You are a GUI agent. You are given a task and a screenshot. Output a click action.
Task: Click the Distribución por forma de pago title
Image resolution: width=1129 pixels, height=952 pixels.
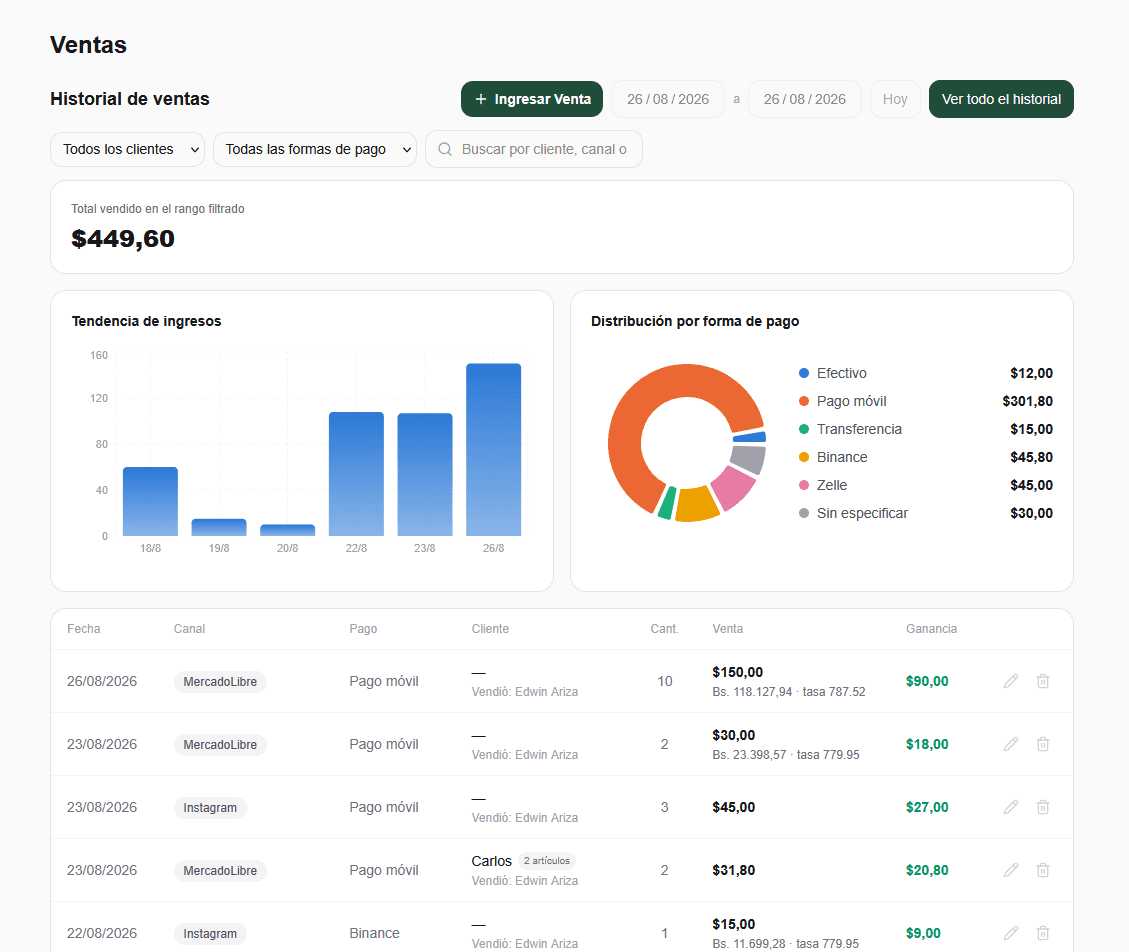pyautogui.click(x=695, y=321)
